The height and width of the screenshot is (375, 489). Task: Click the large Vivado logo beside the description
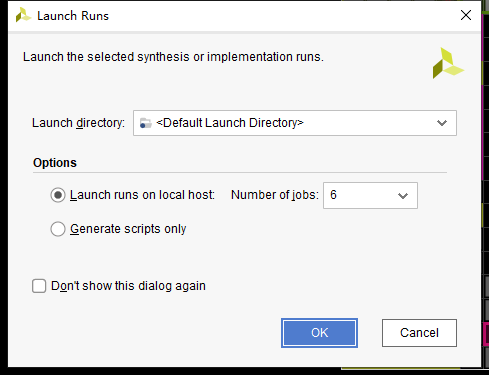point(448,63)
